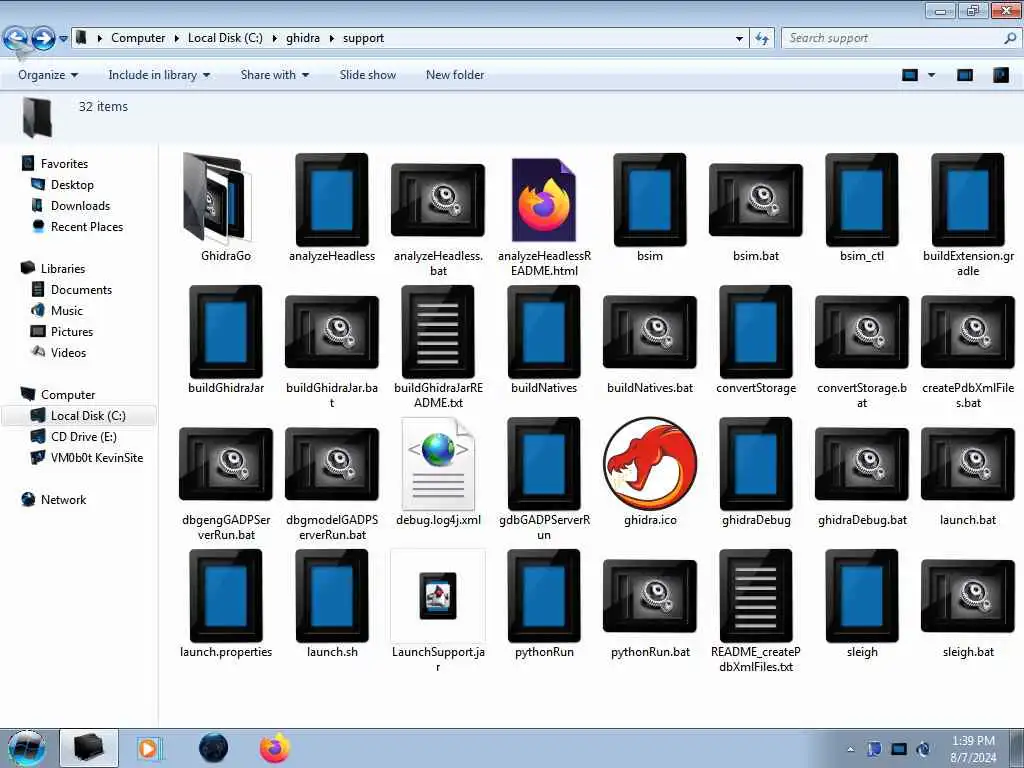Open the recent pages dropdown arrow
This screenshot has width=1024, height=768.
(x=63, y=39)
